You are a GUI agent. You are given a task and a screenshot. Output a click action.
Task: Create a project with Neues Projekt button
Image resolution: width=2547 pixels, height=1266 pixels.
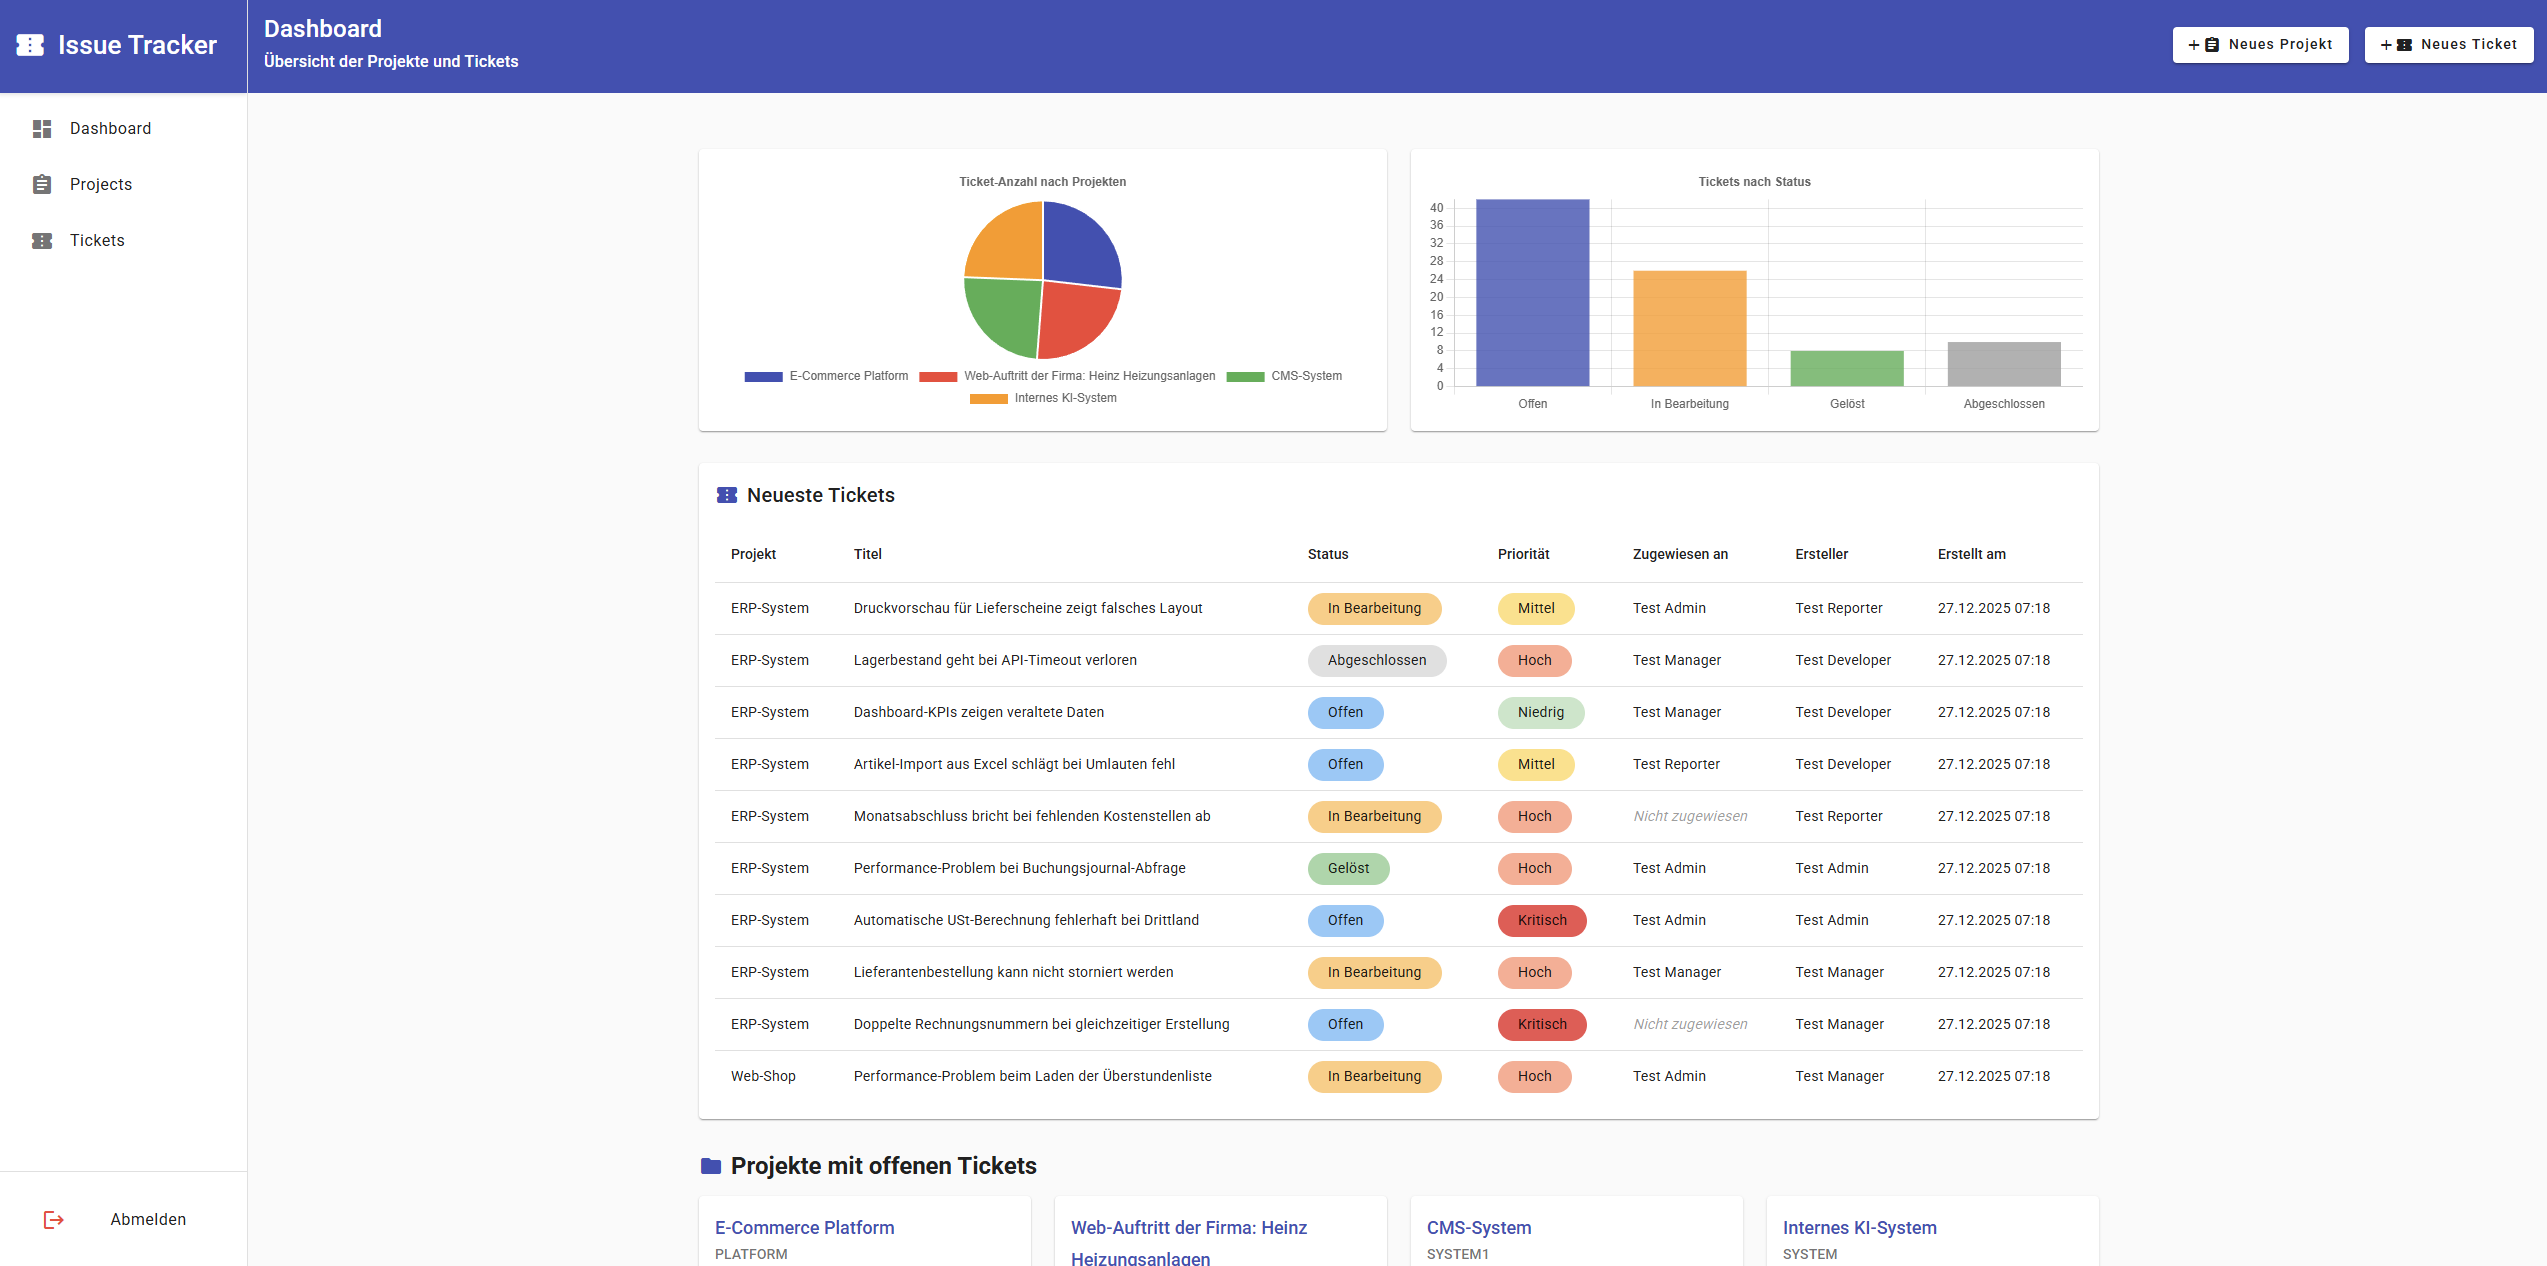pyautogui.click(x=2260, y=45)
